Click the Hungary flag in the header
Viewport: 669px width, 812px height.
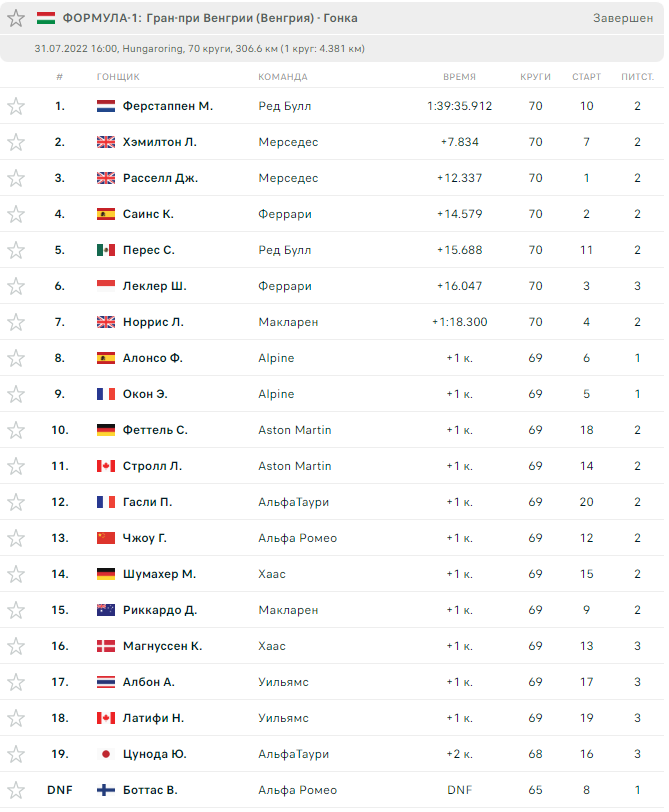(46, 18)
